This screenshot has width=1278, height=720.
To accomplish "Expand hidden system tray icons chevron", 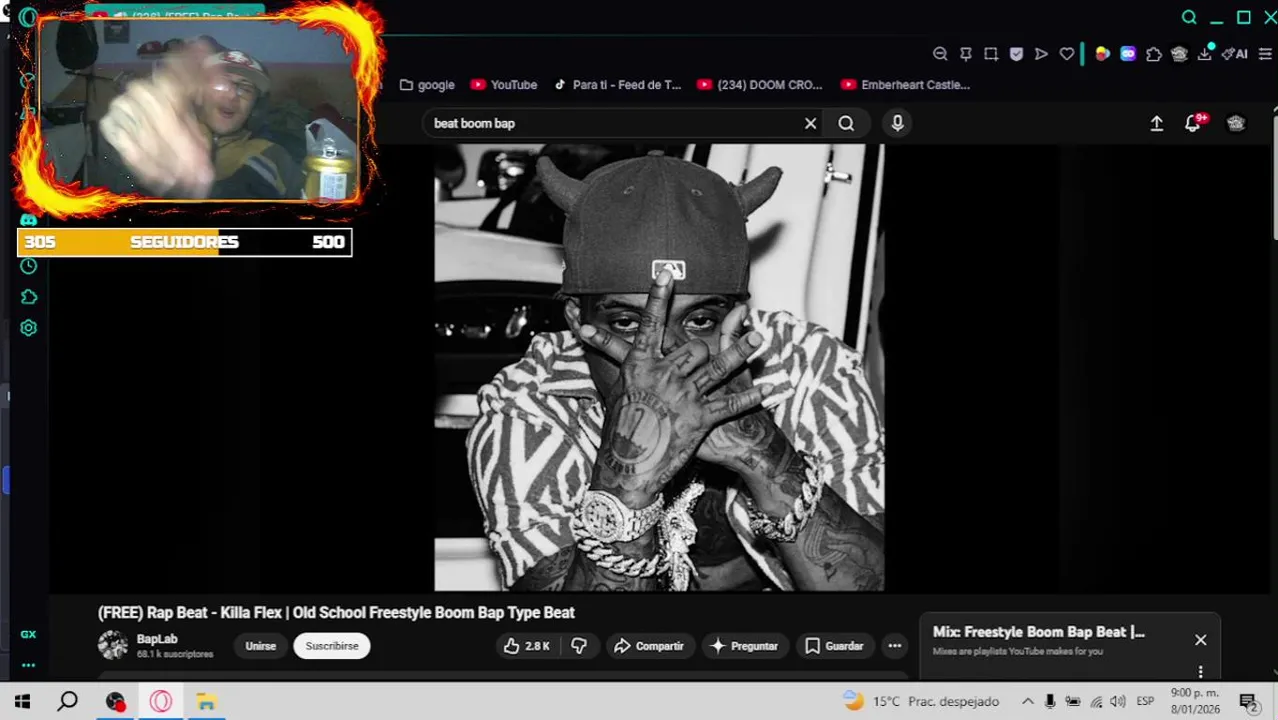I will tap(1027, 701).
